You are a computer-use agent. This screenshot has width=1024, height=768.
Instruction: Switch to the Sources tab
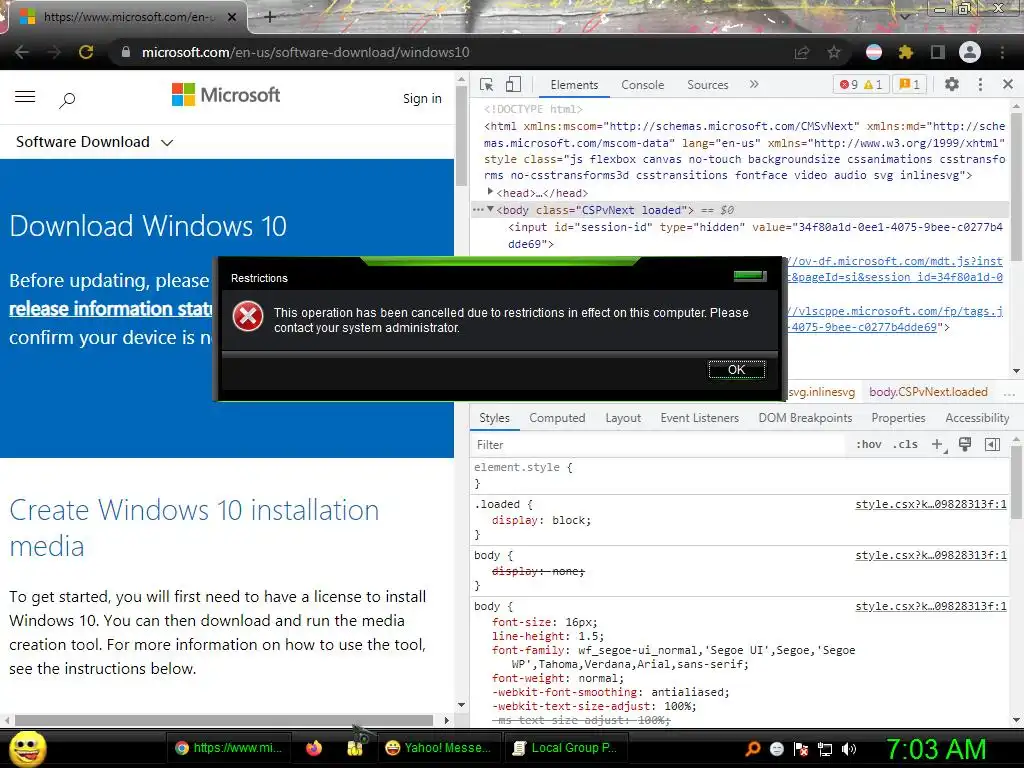(707, 85)
